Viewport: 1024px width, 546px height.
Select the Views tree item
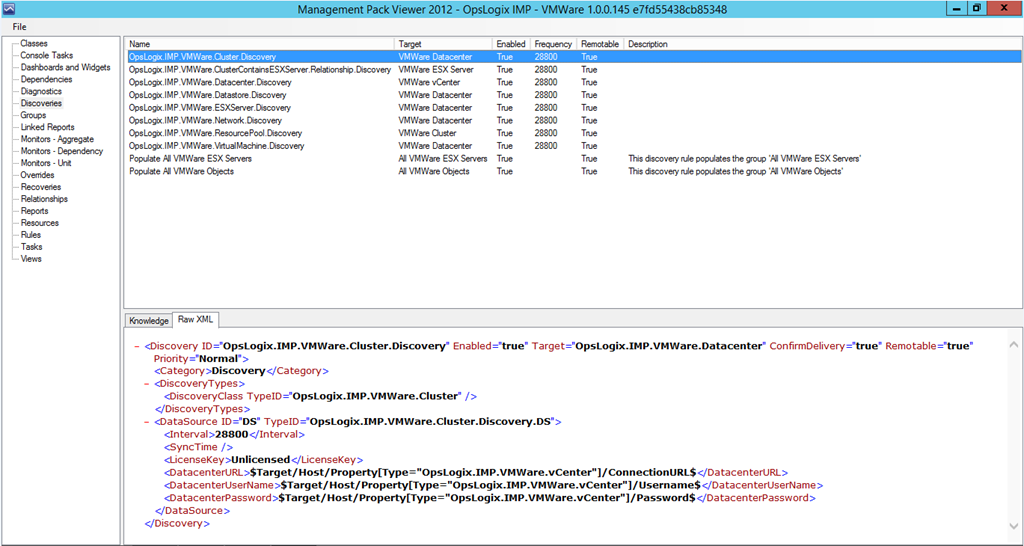(x=31, y=259)
